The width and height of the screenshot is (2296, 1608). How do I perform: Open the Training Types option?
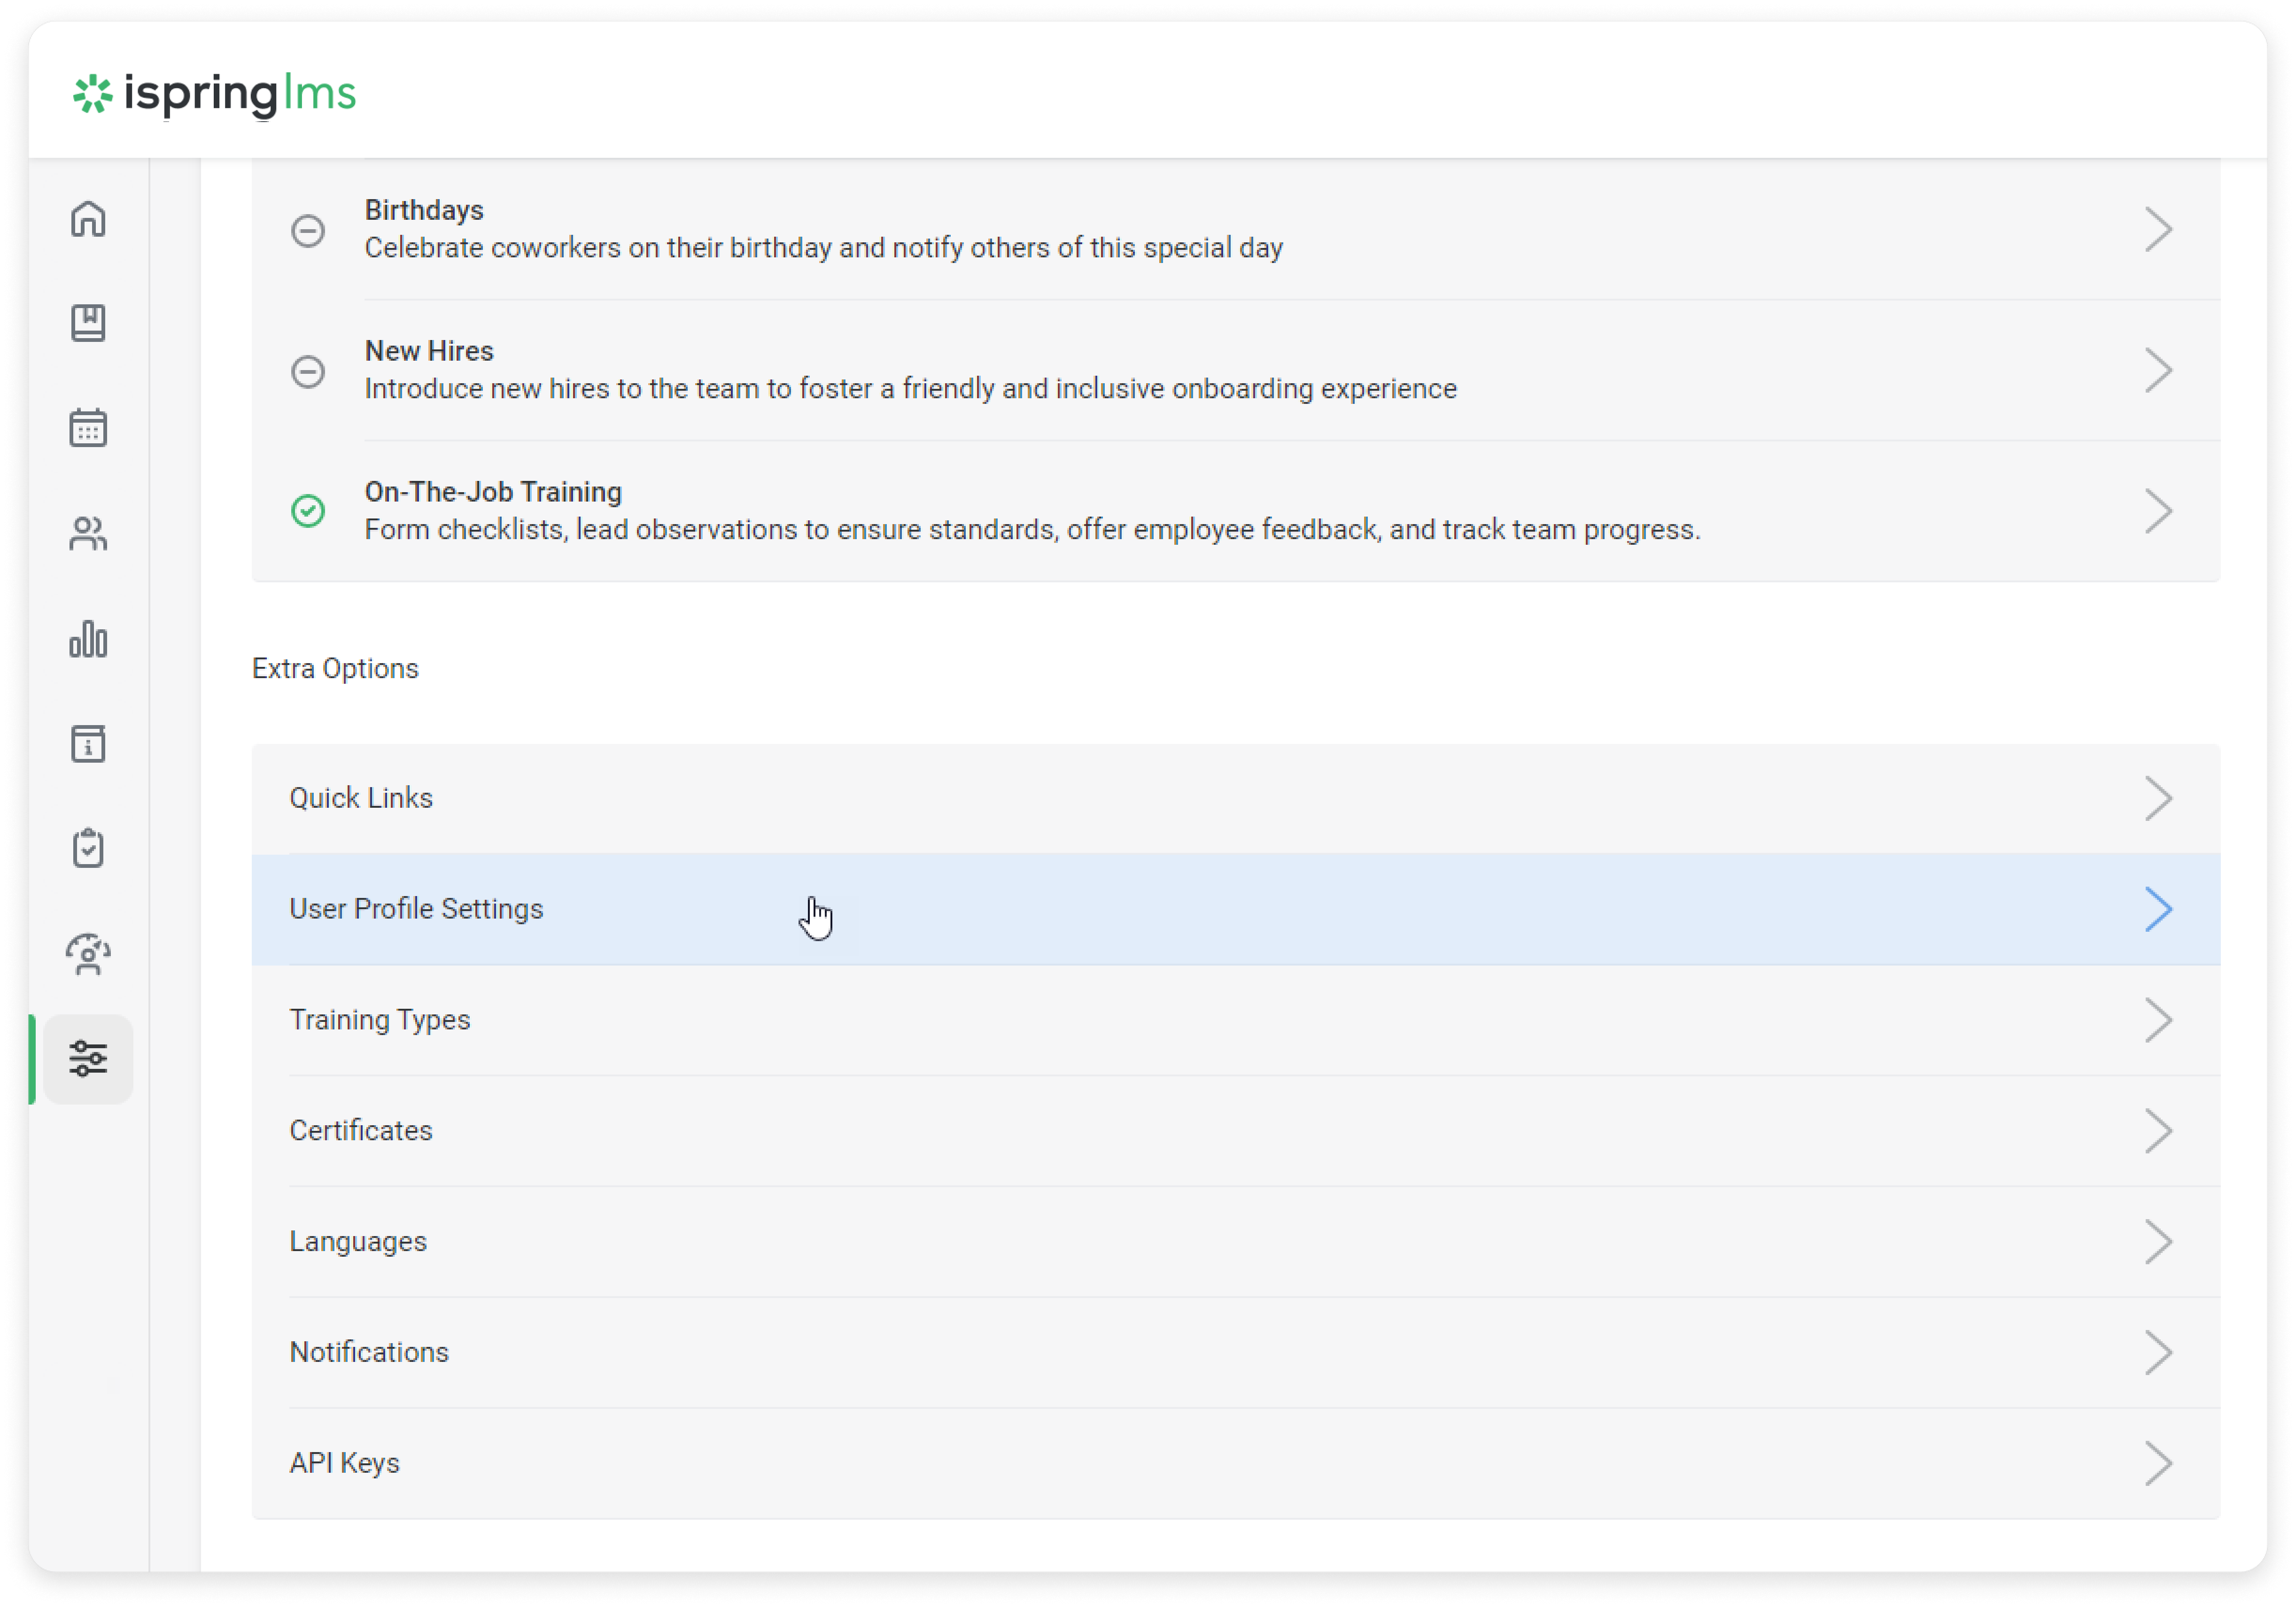pos(380,1020)
